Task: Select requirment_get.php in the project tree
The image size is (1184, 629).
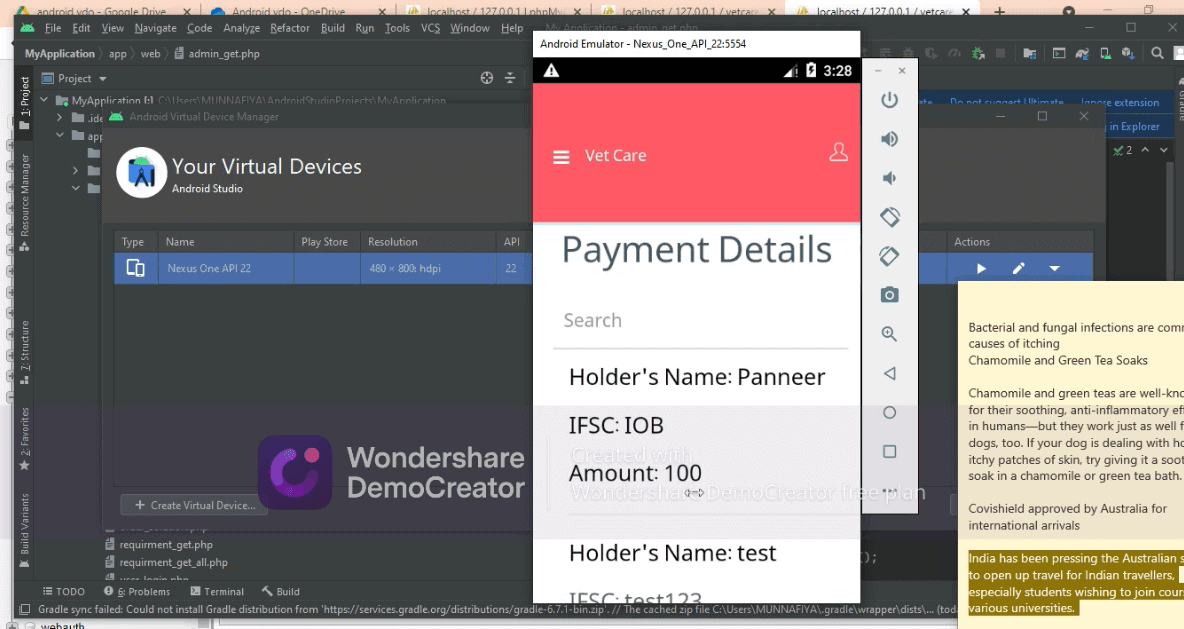Action: (166, 545)
